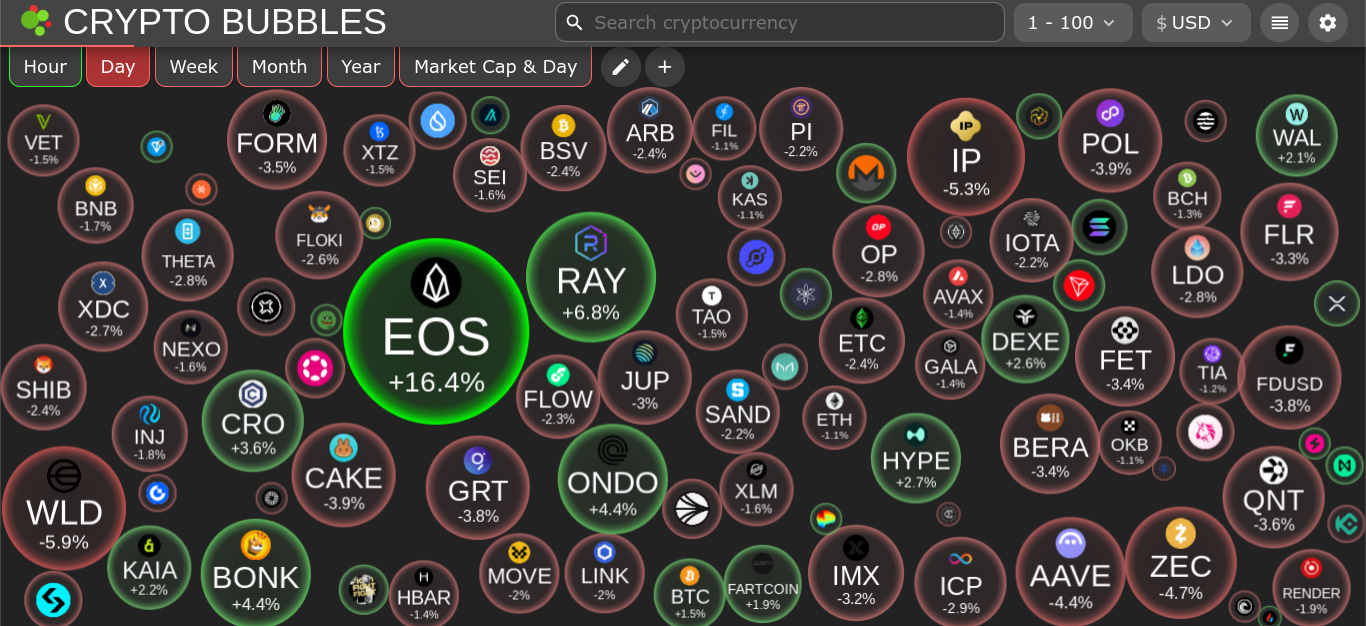Select the ETH bubble
Viewport: 1366px width, 626px height.
point(834,417)
